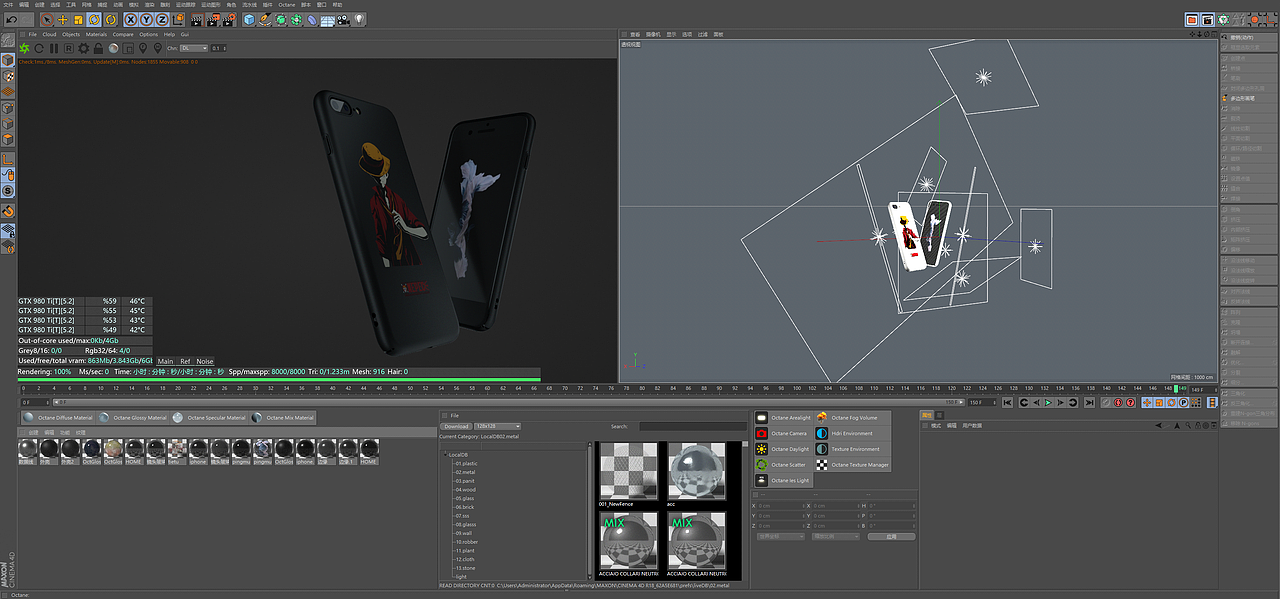The width and height of the screenshot is (1280, 599).
Task: Add an Hdri Environment
Action: click(x=851, y=433)
